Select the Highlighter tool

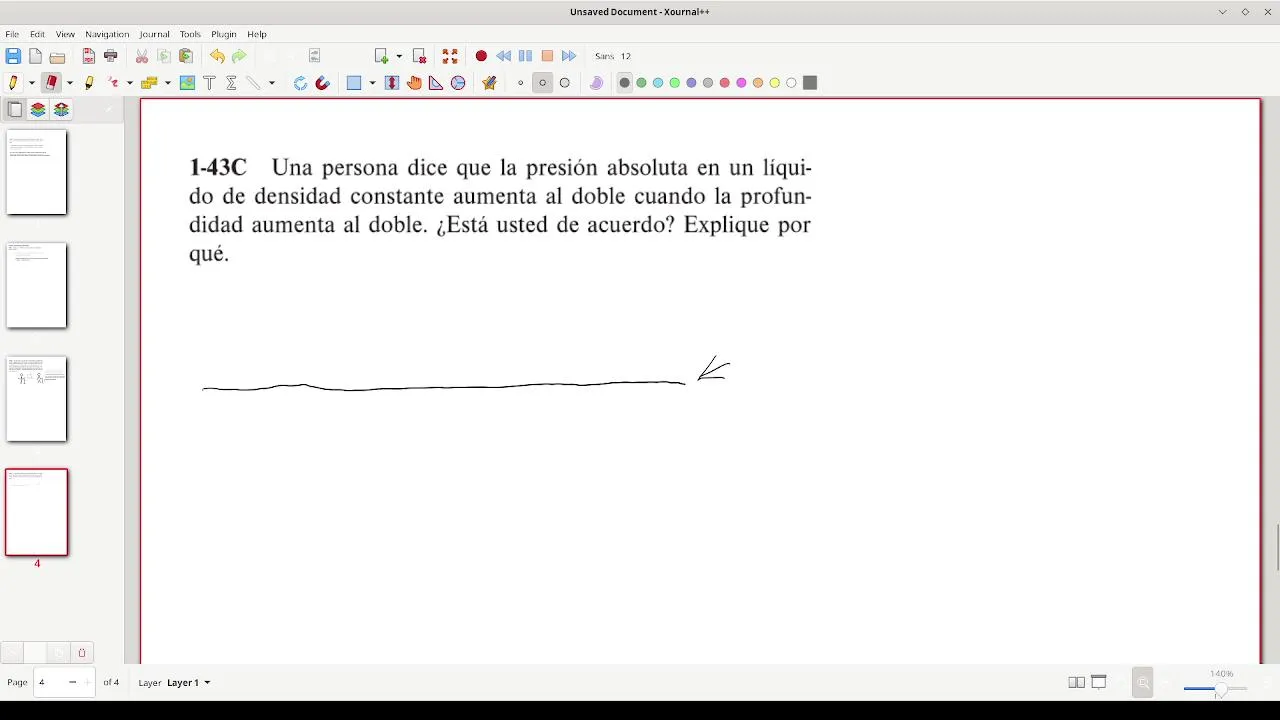click(89, 83)
